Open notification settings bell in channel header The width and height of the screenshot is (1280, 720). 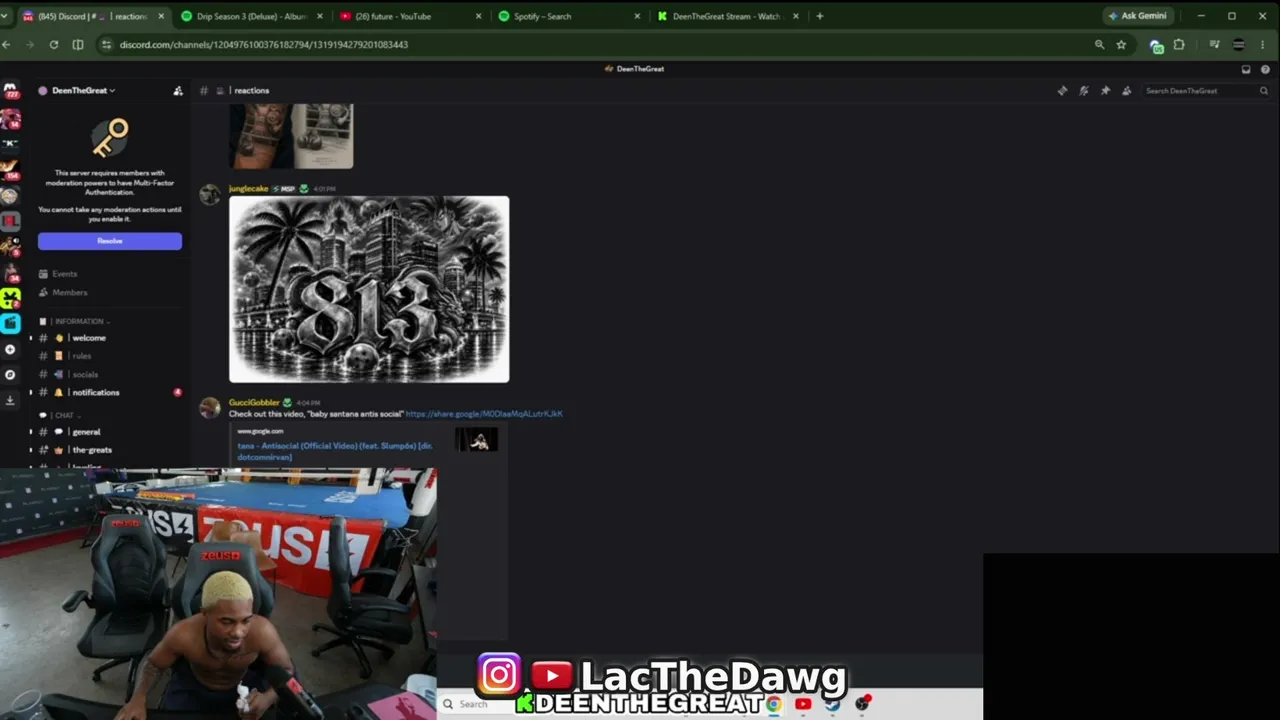click(x=1084, y=91)
